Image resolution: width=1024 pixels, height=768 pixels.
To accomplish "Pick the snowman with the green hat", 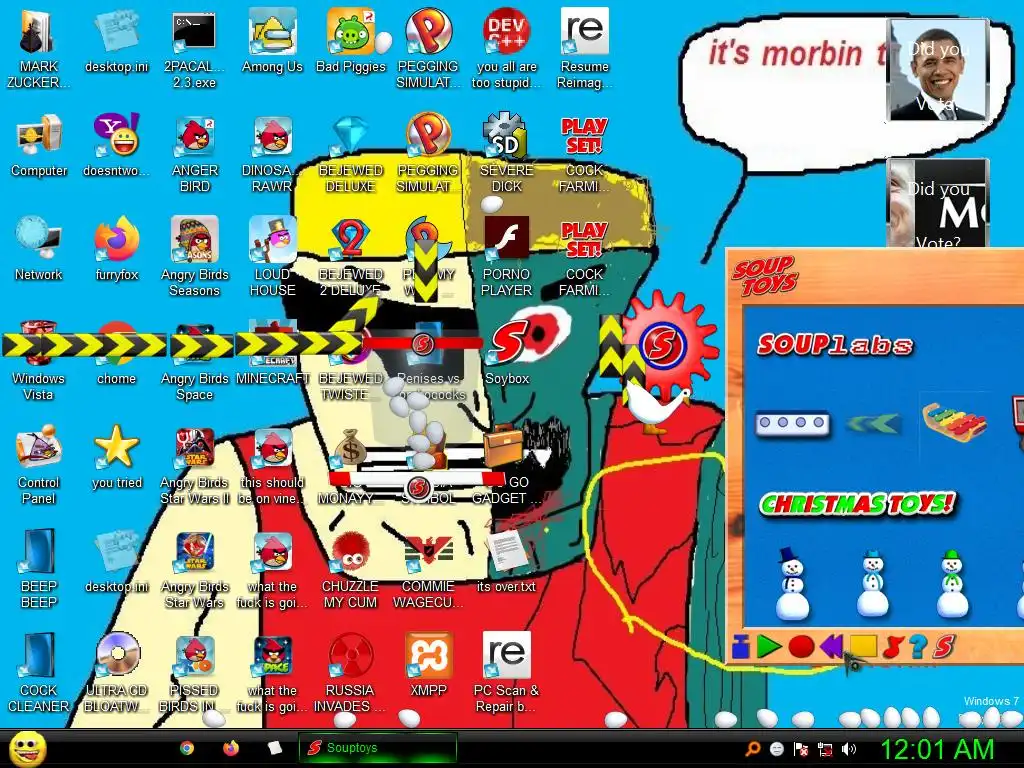I will tap(952, 584).
